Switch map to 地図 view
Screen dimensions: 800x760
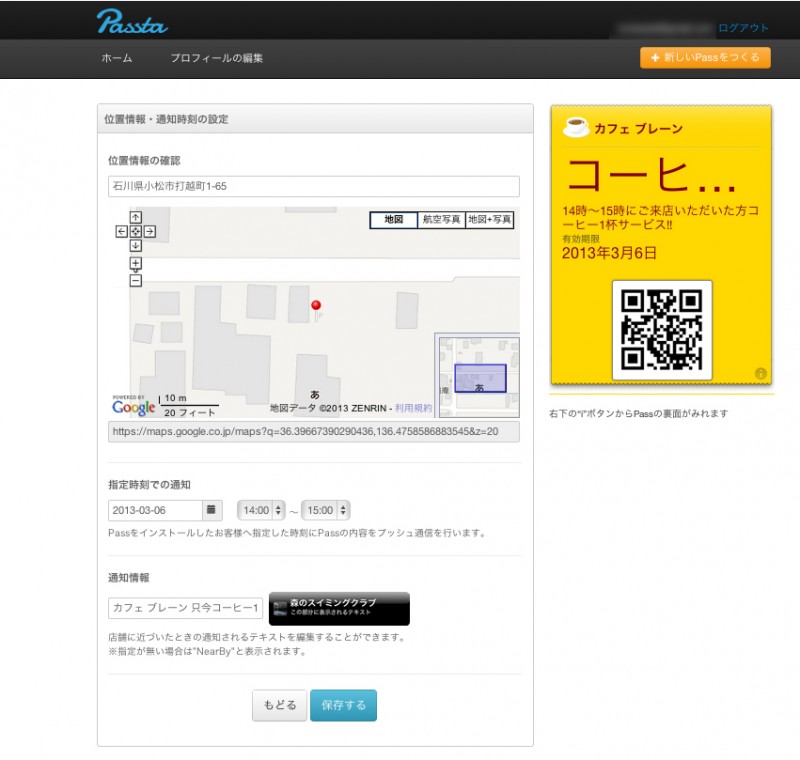pyautogui.click(x=393, y=220)
